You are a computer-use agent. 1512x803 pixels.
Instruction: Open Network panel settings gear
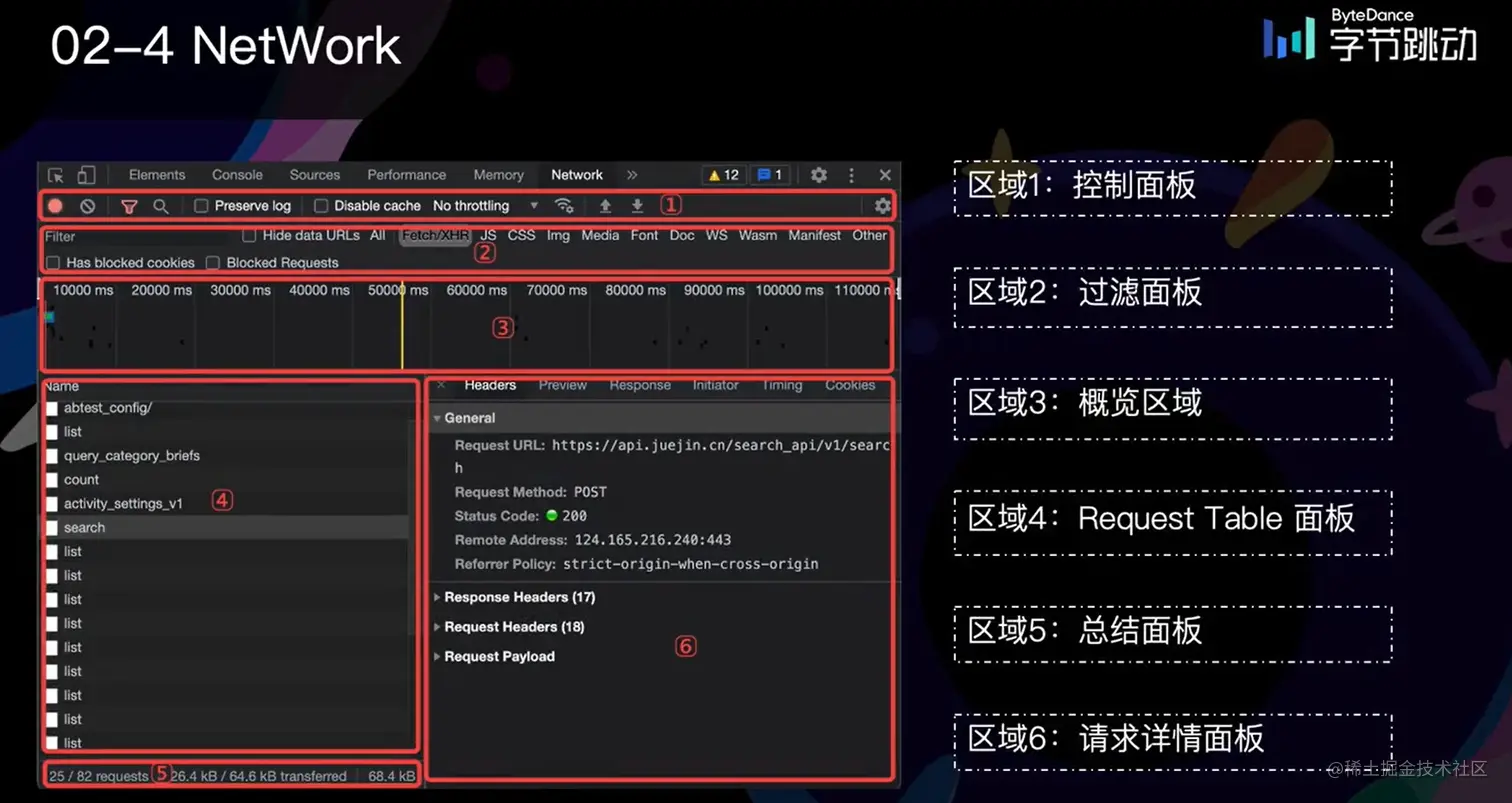click(882, 206)
